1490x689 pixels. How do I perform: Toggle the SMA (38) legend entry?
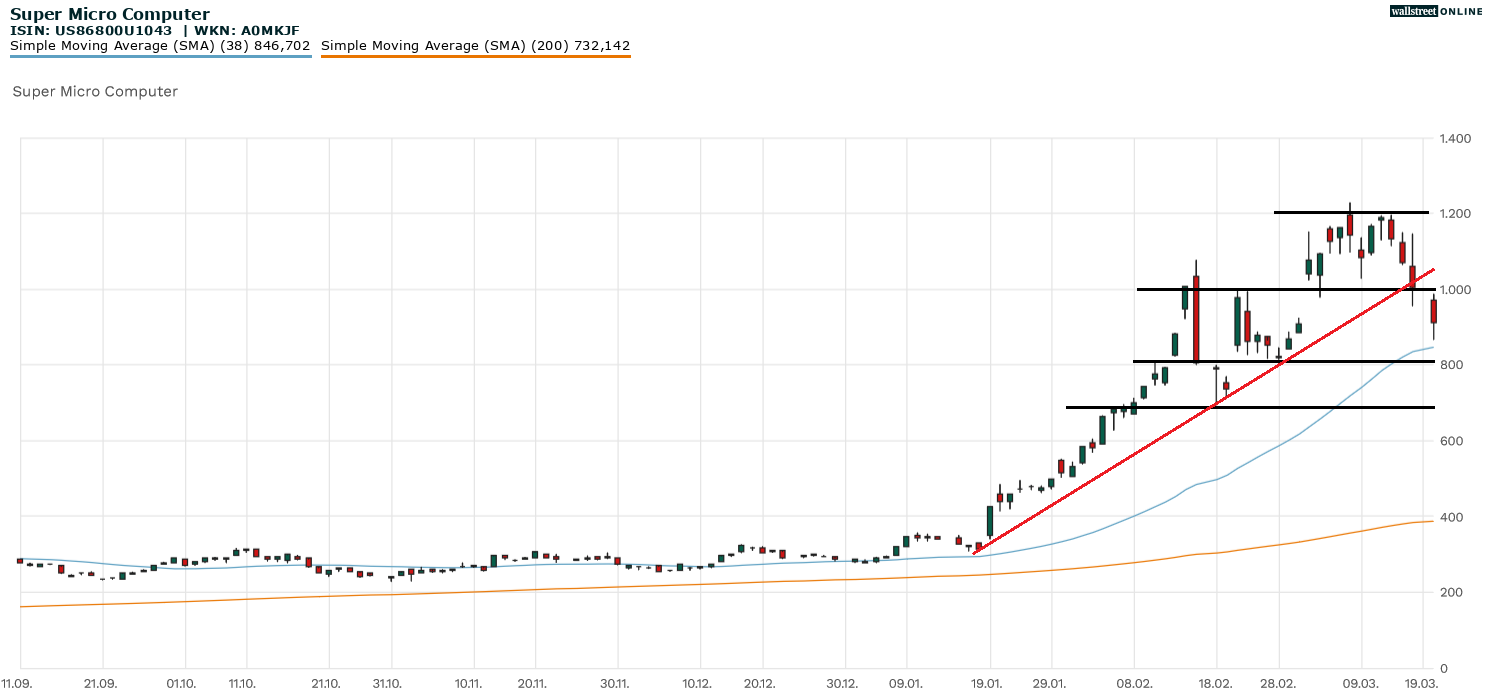point(160,45)
